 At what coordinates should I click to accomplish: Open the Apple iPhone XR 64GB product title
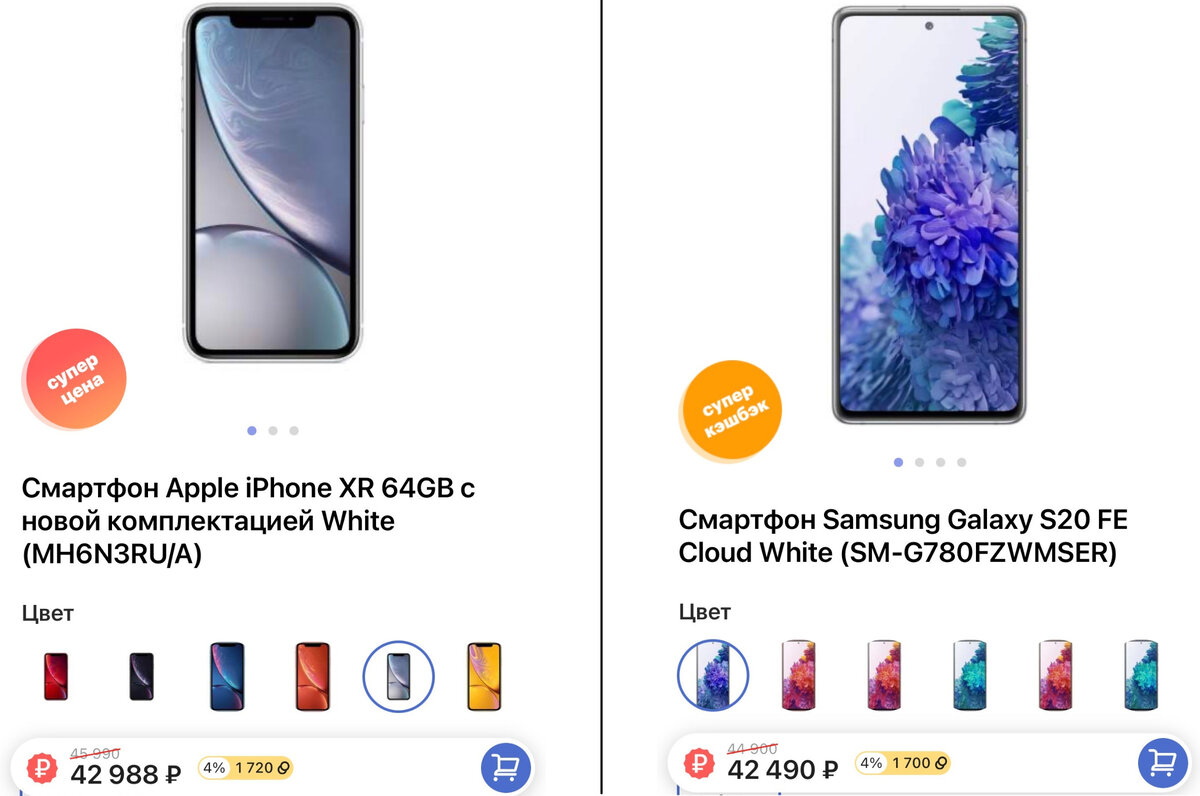247,521
